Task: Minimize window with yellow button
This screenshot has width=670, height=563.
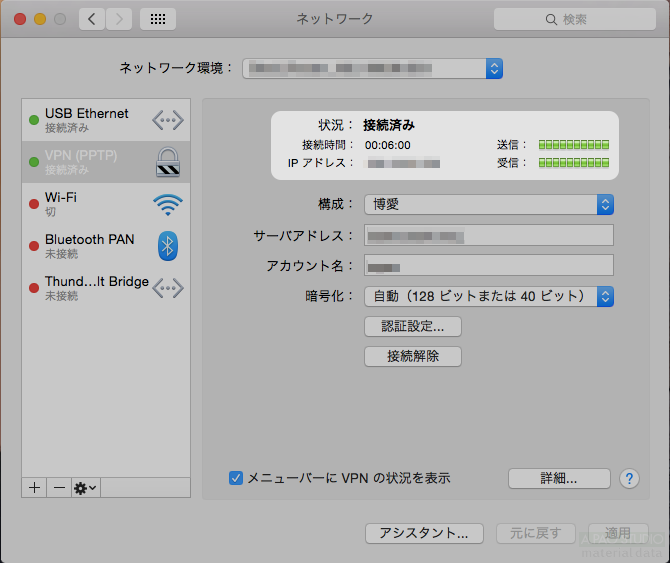Action: [40, 19]
